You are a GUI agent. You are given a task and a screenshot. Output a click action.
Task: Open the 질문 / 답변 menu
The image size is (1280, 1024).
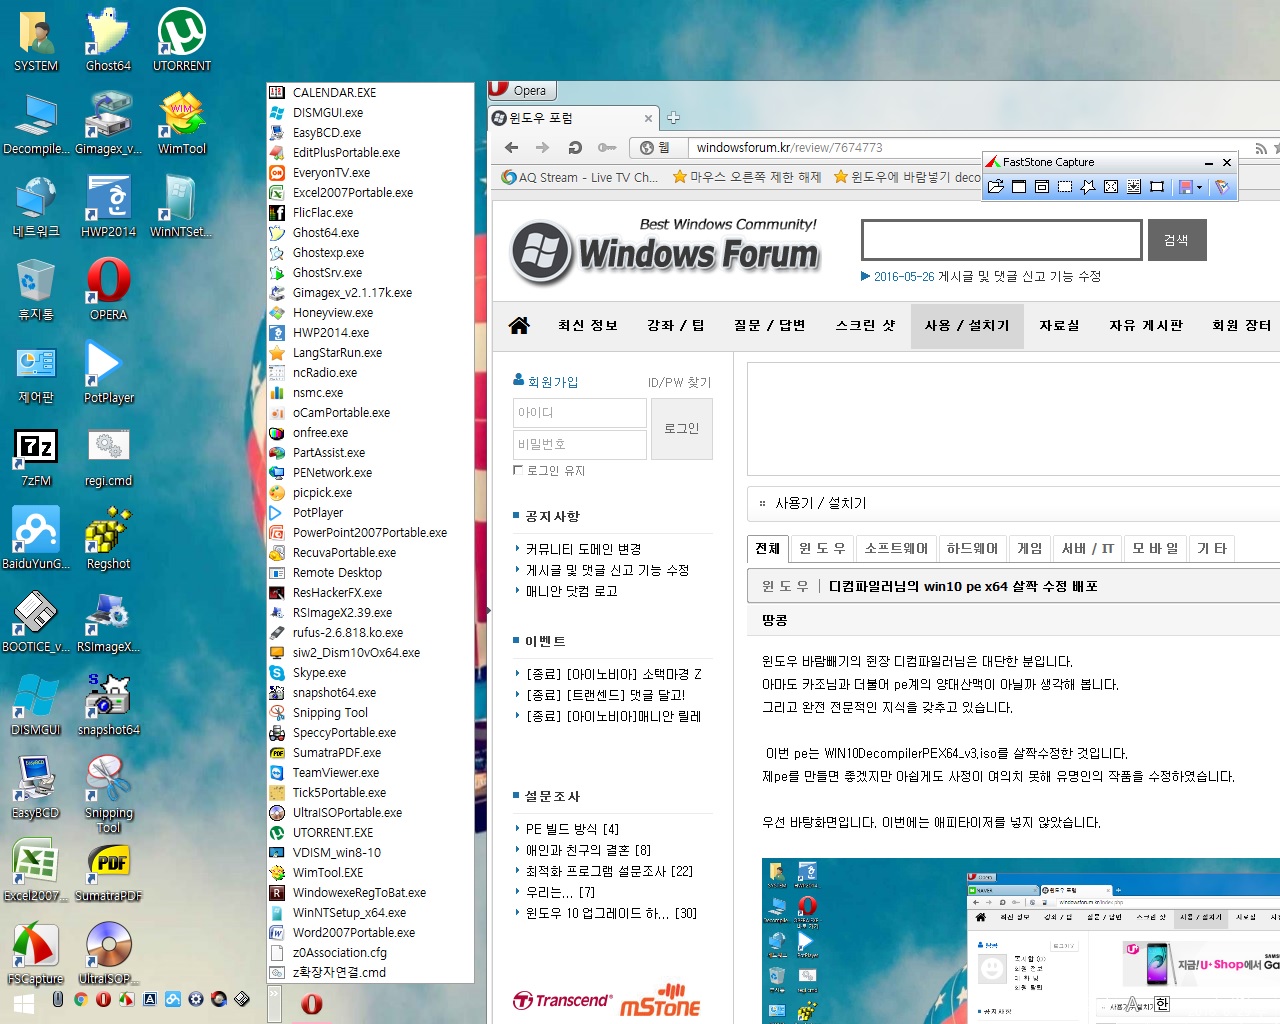click(769, 325)
